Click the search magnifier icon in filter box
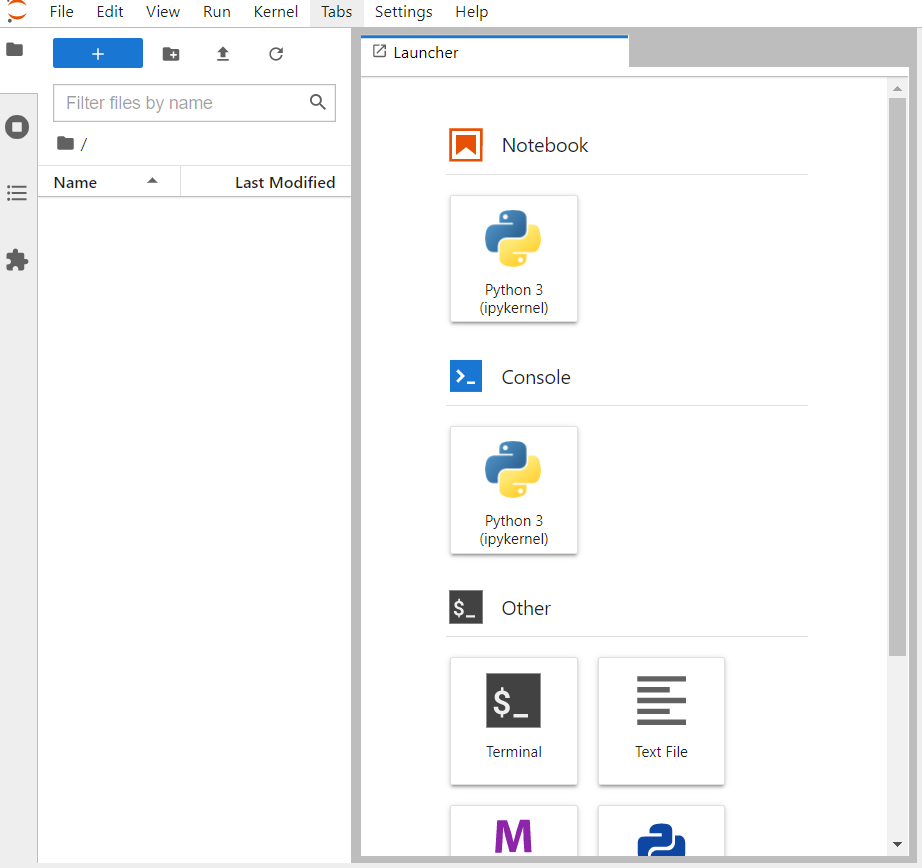 pyautogui.click(x=318, y=102)
